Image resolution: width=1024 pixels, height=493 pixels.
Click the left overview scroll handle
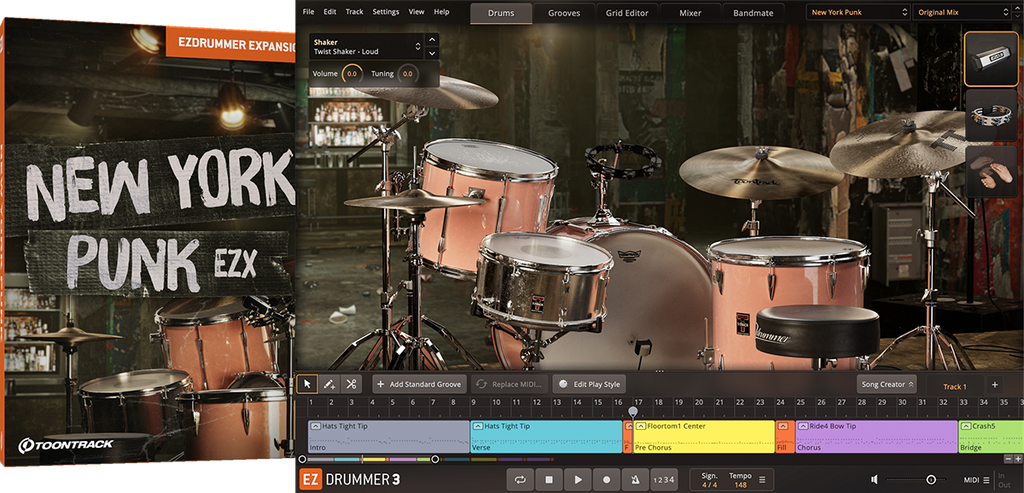click(302, 459)
